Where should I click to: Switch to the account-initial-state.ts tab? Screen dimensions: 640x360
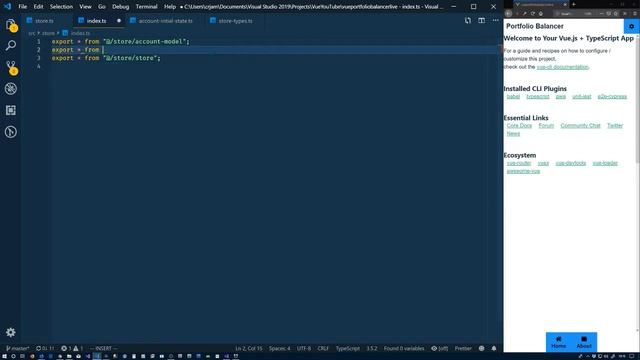pyautogui.click(x=165, y=21)
